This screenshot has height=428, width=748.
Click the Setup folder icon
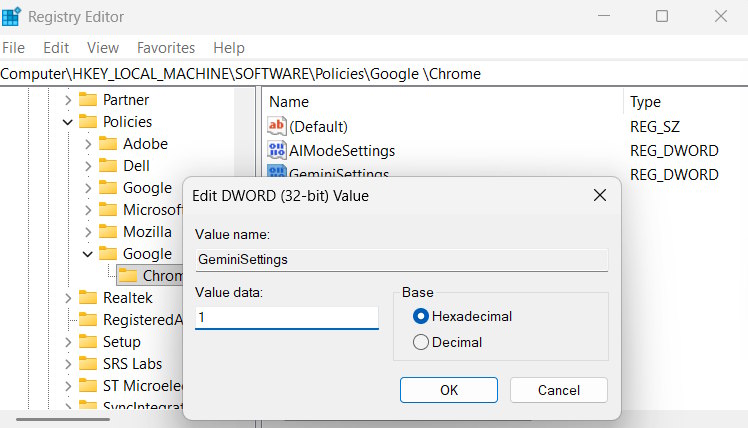coord(88,341)
